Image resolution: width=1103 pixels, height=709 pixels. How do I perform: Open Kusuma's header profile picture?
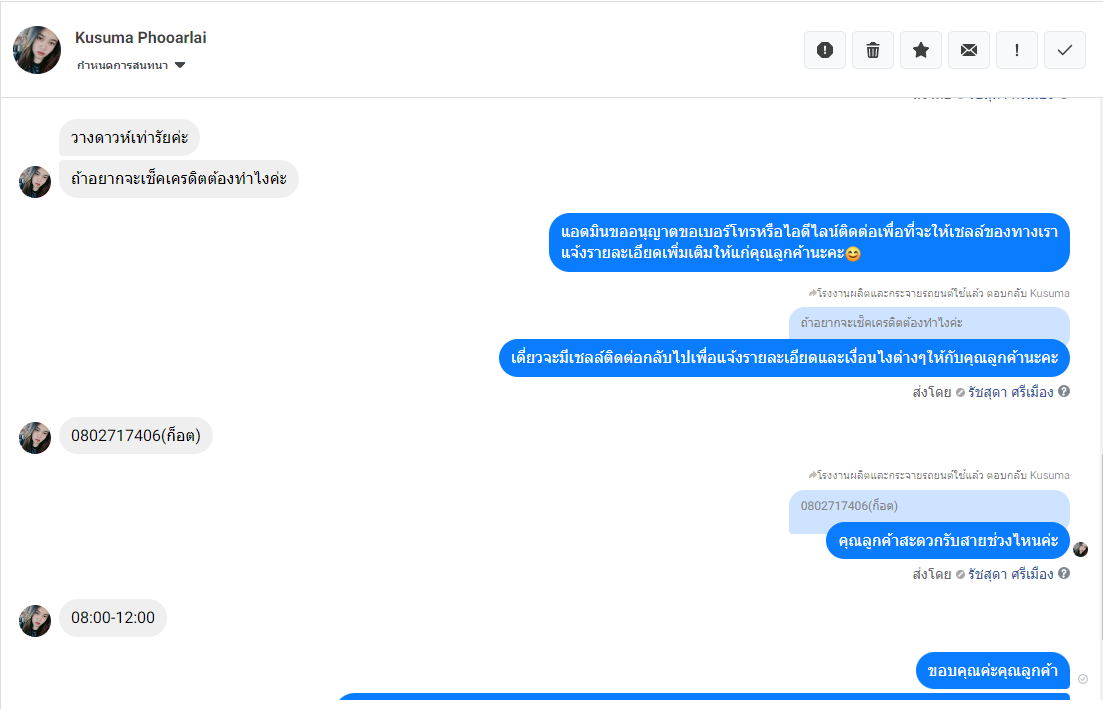click(37, 50)
